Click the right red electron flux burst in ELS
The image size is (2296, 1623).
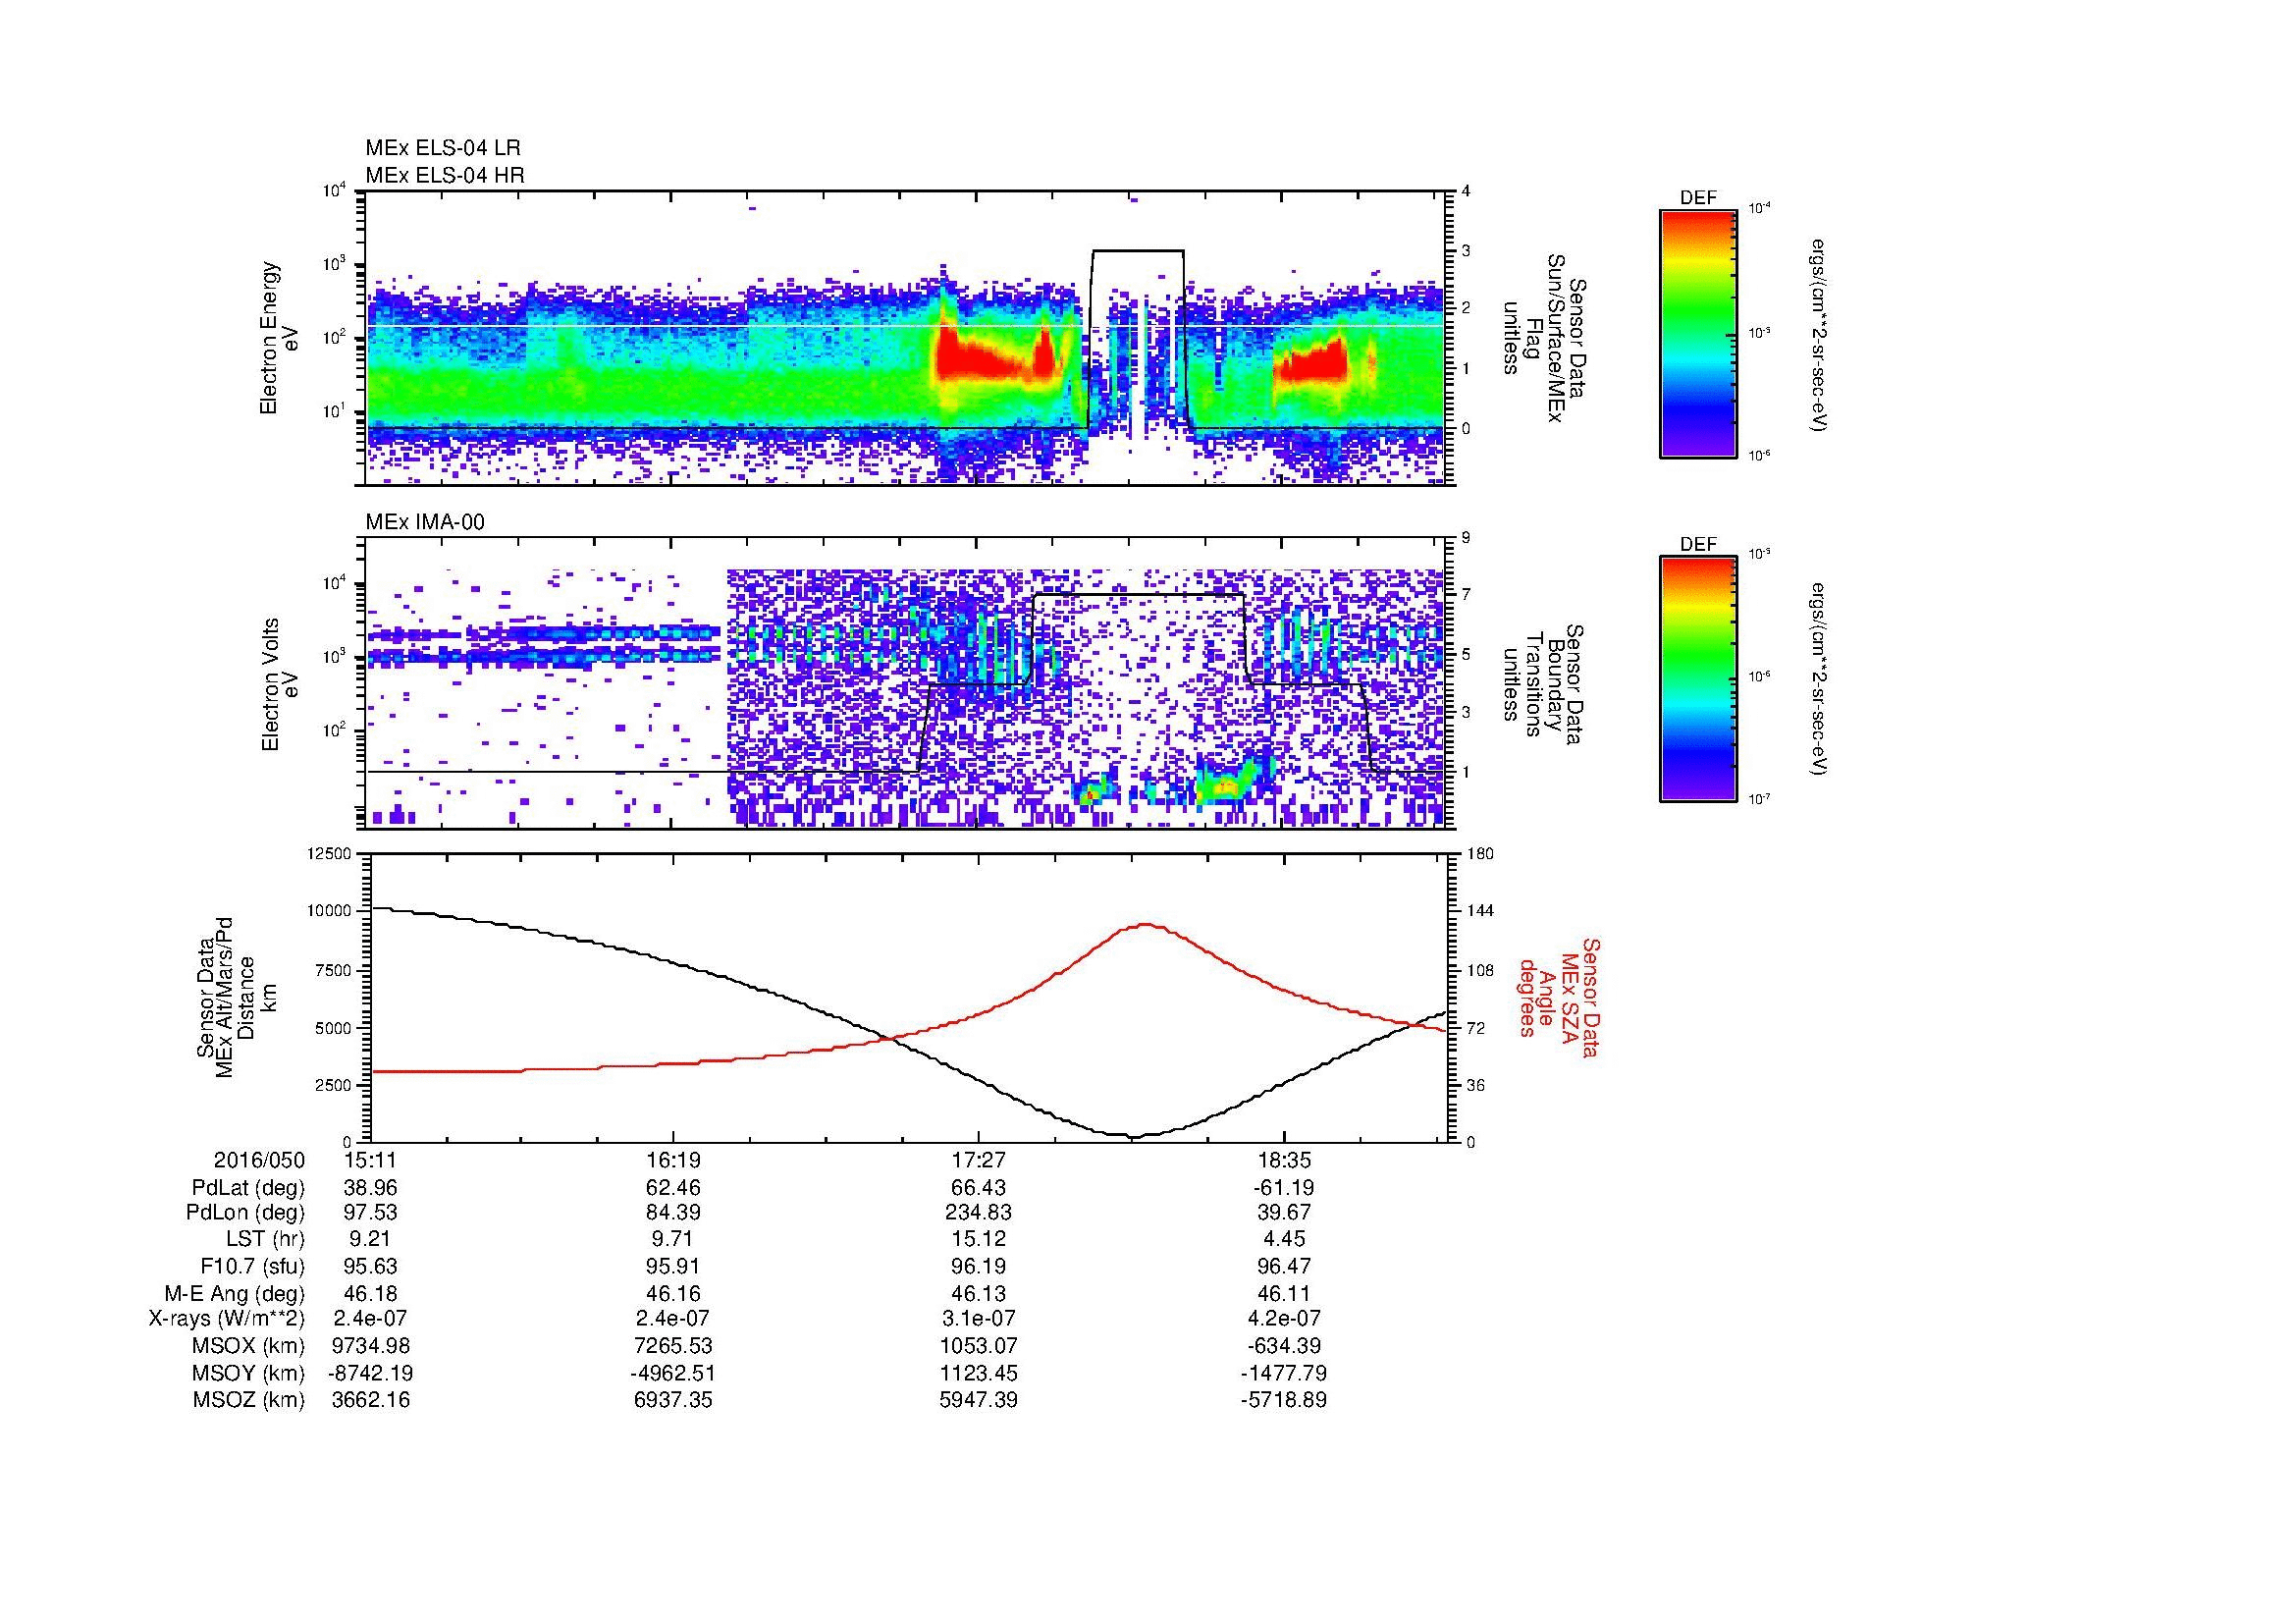coord(1311,362)
